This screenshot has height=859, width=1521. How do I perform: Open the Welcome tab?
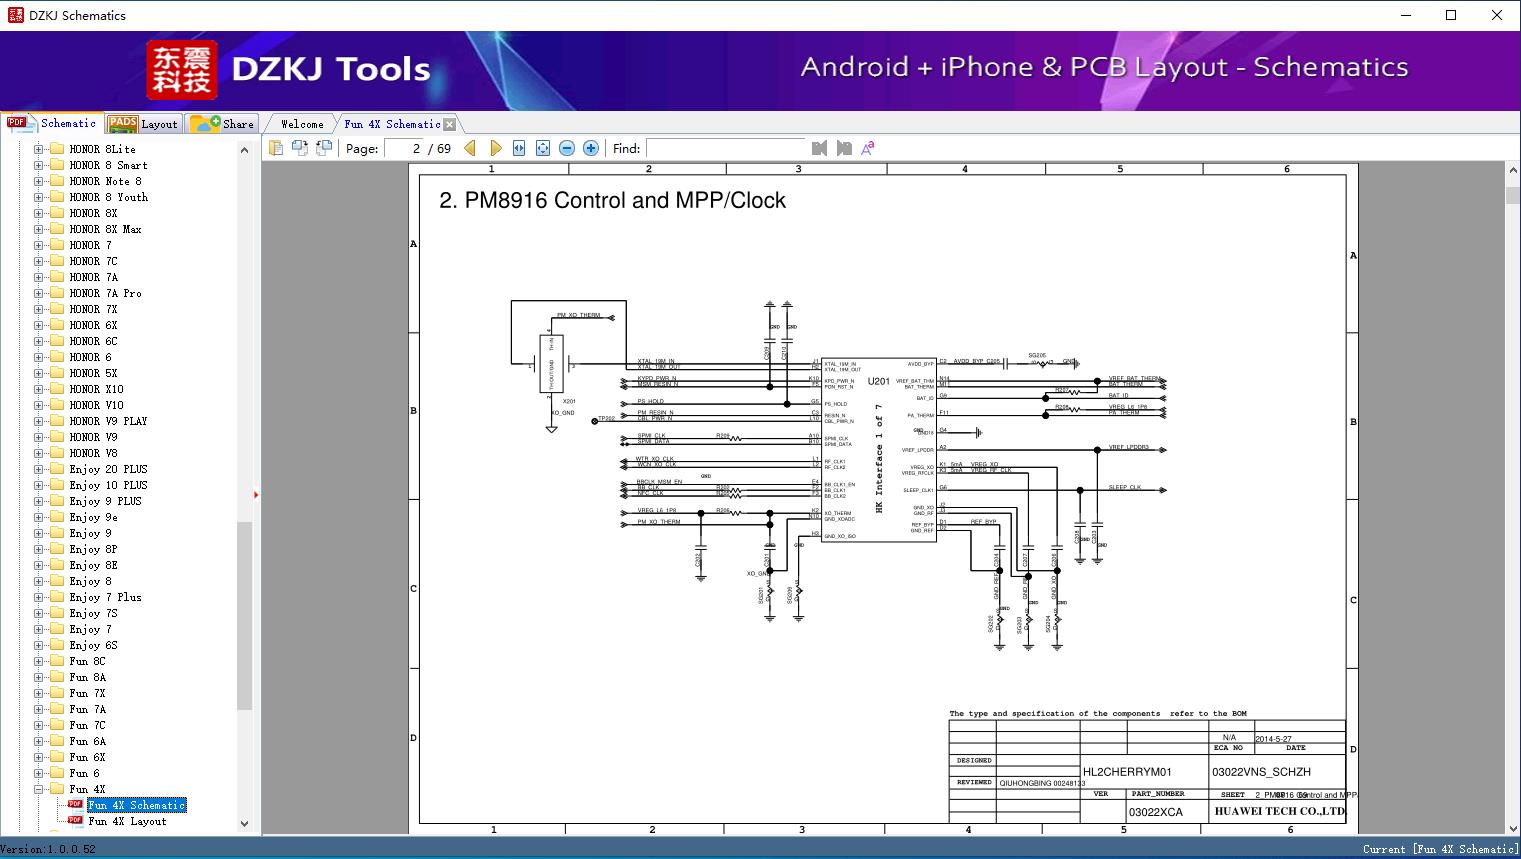point(302,124)
